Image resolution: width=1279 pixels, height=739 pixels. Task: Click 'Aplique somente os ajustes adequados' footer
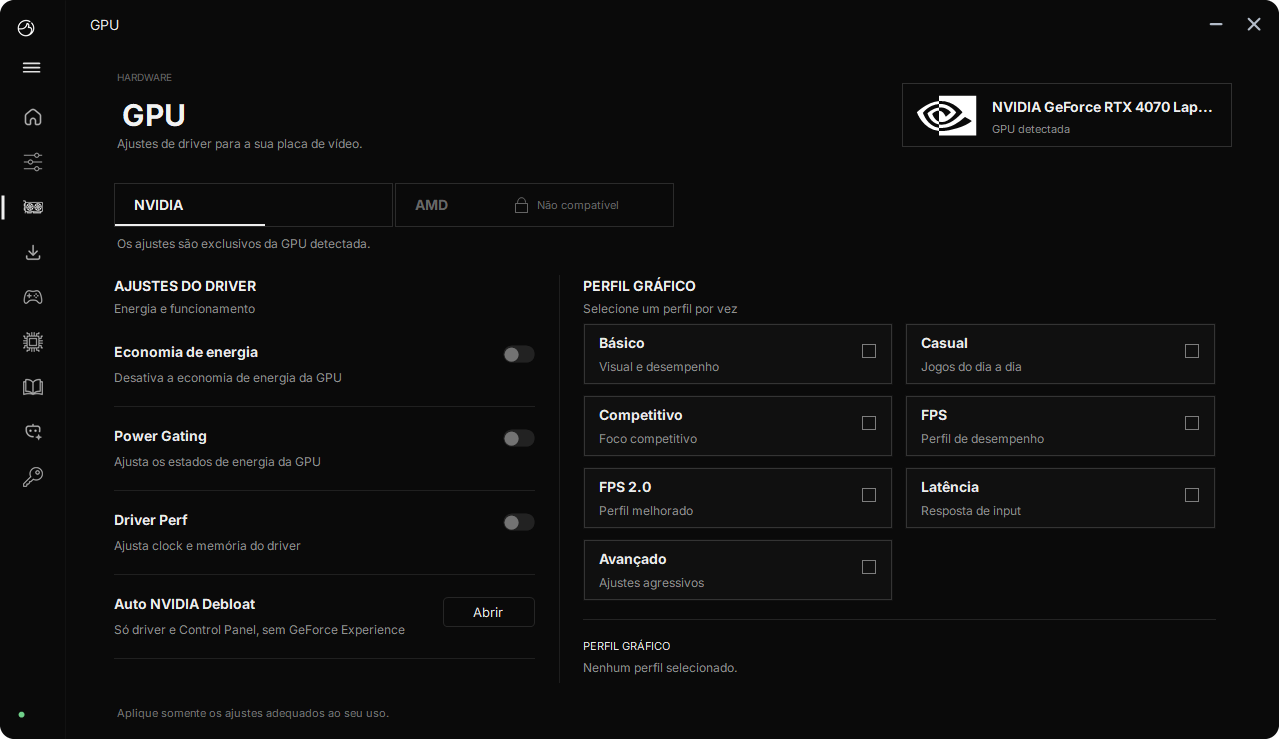253,713
